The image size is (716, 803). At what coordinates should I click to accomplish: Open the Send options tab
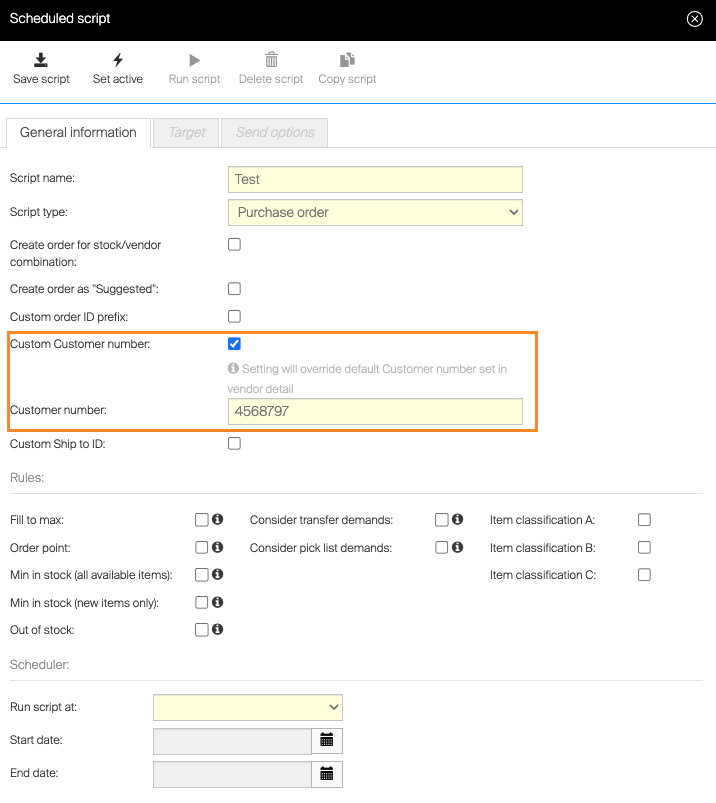[x=275, y=132]
